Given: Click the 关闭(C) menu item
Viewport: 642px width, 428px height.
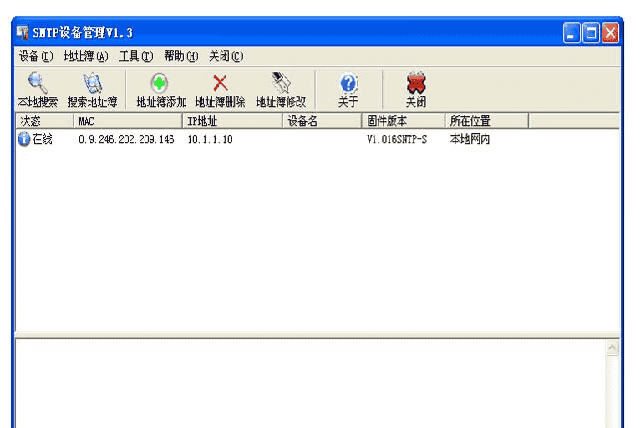Looking at the screenshot, I should pos(225,56).
